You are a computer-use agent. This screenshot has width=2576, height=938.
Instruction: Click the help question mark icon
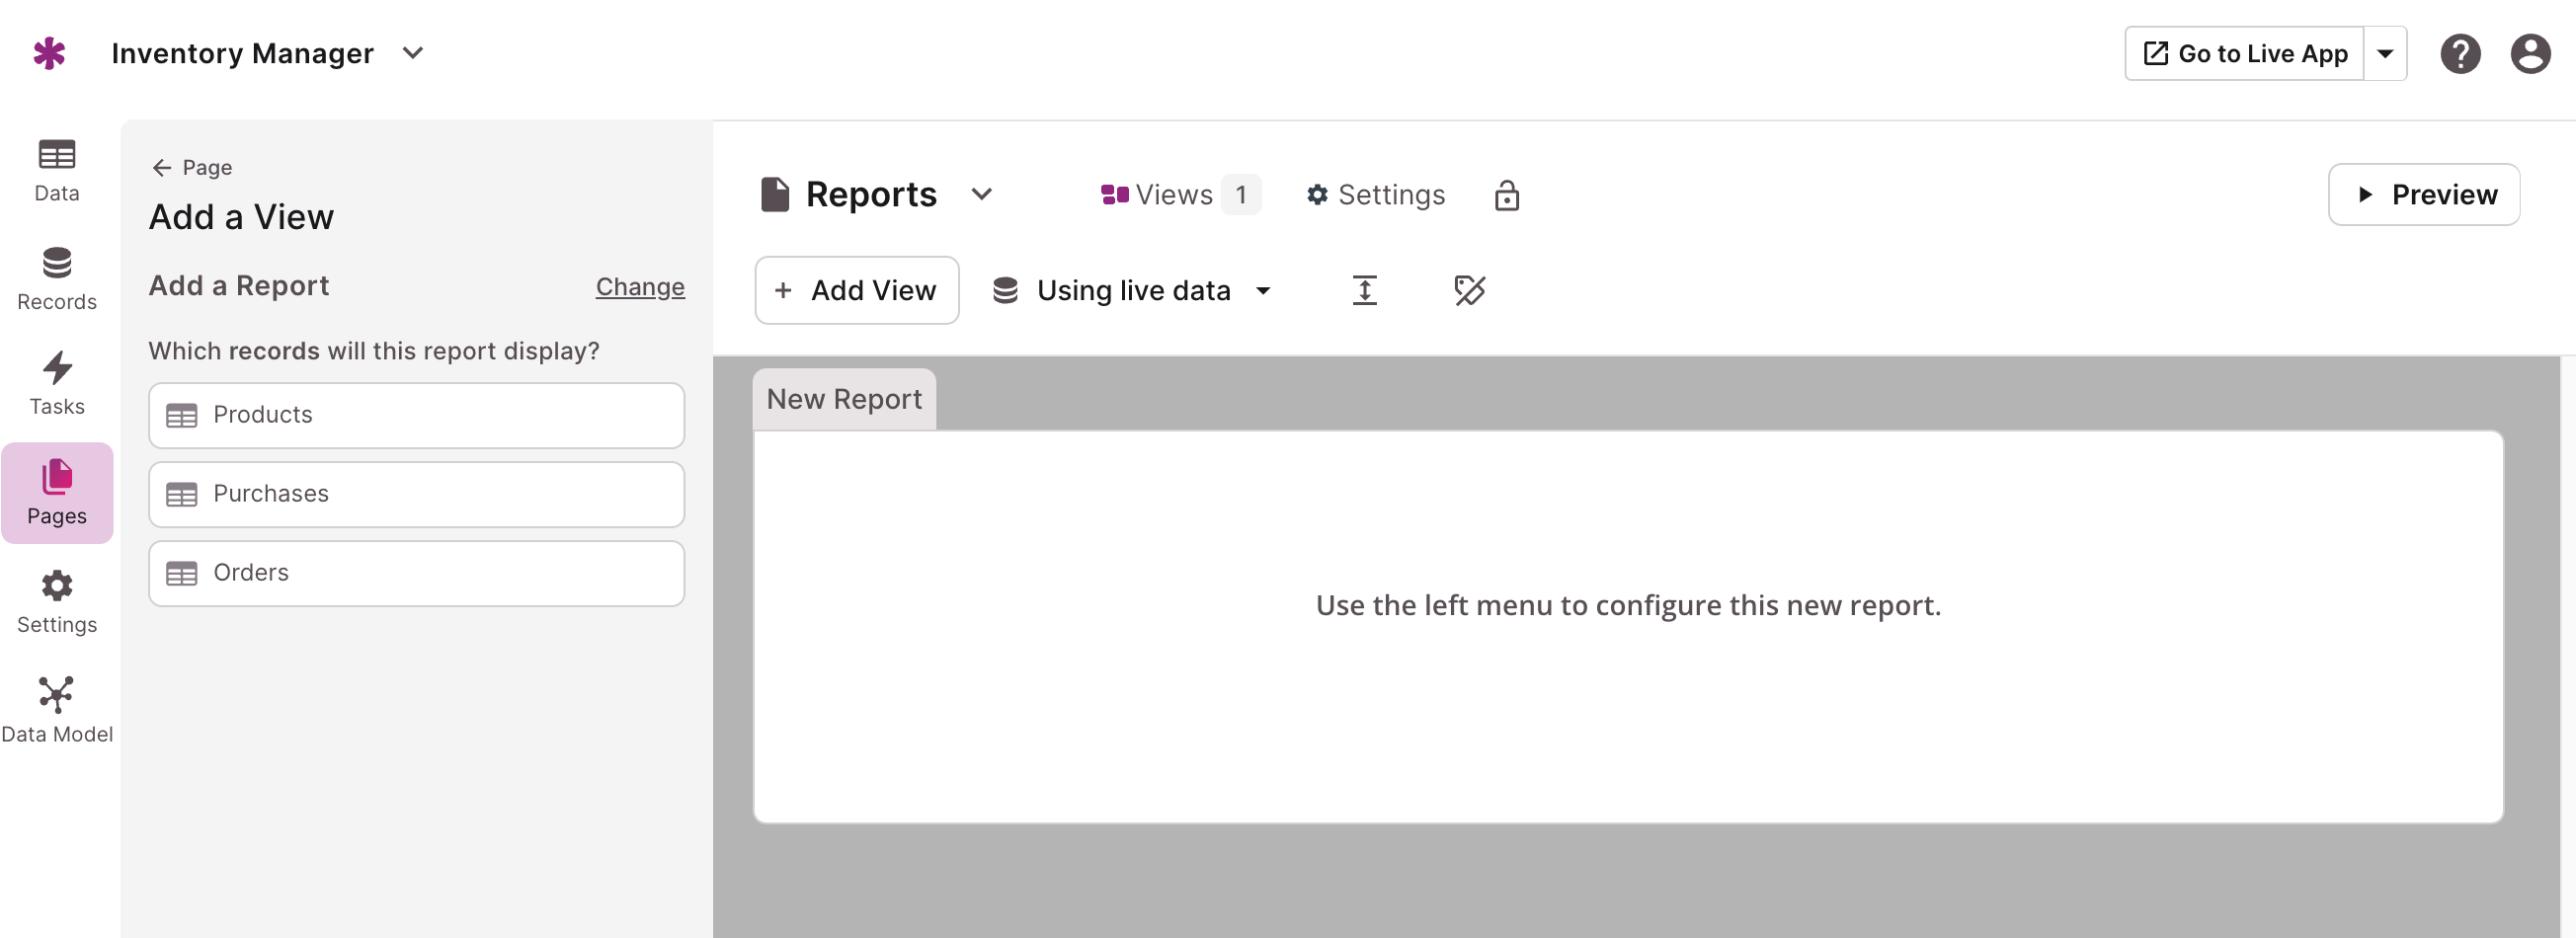pos(2459,54)
